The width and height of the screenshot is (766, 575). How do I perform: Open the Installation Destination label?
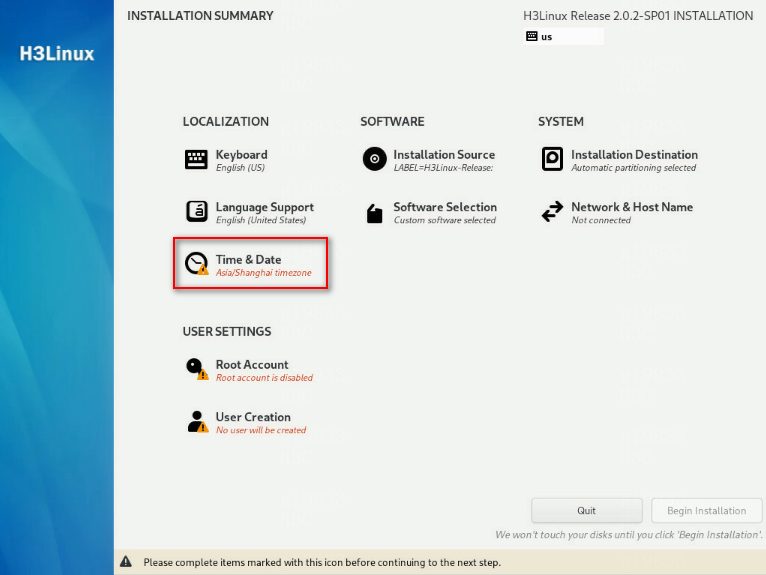(x=635, y=154)
